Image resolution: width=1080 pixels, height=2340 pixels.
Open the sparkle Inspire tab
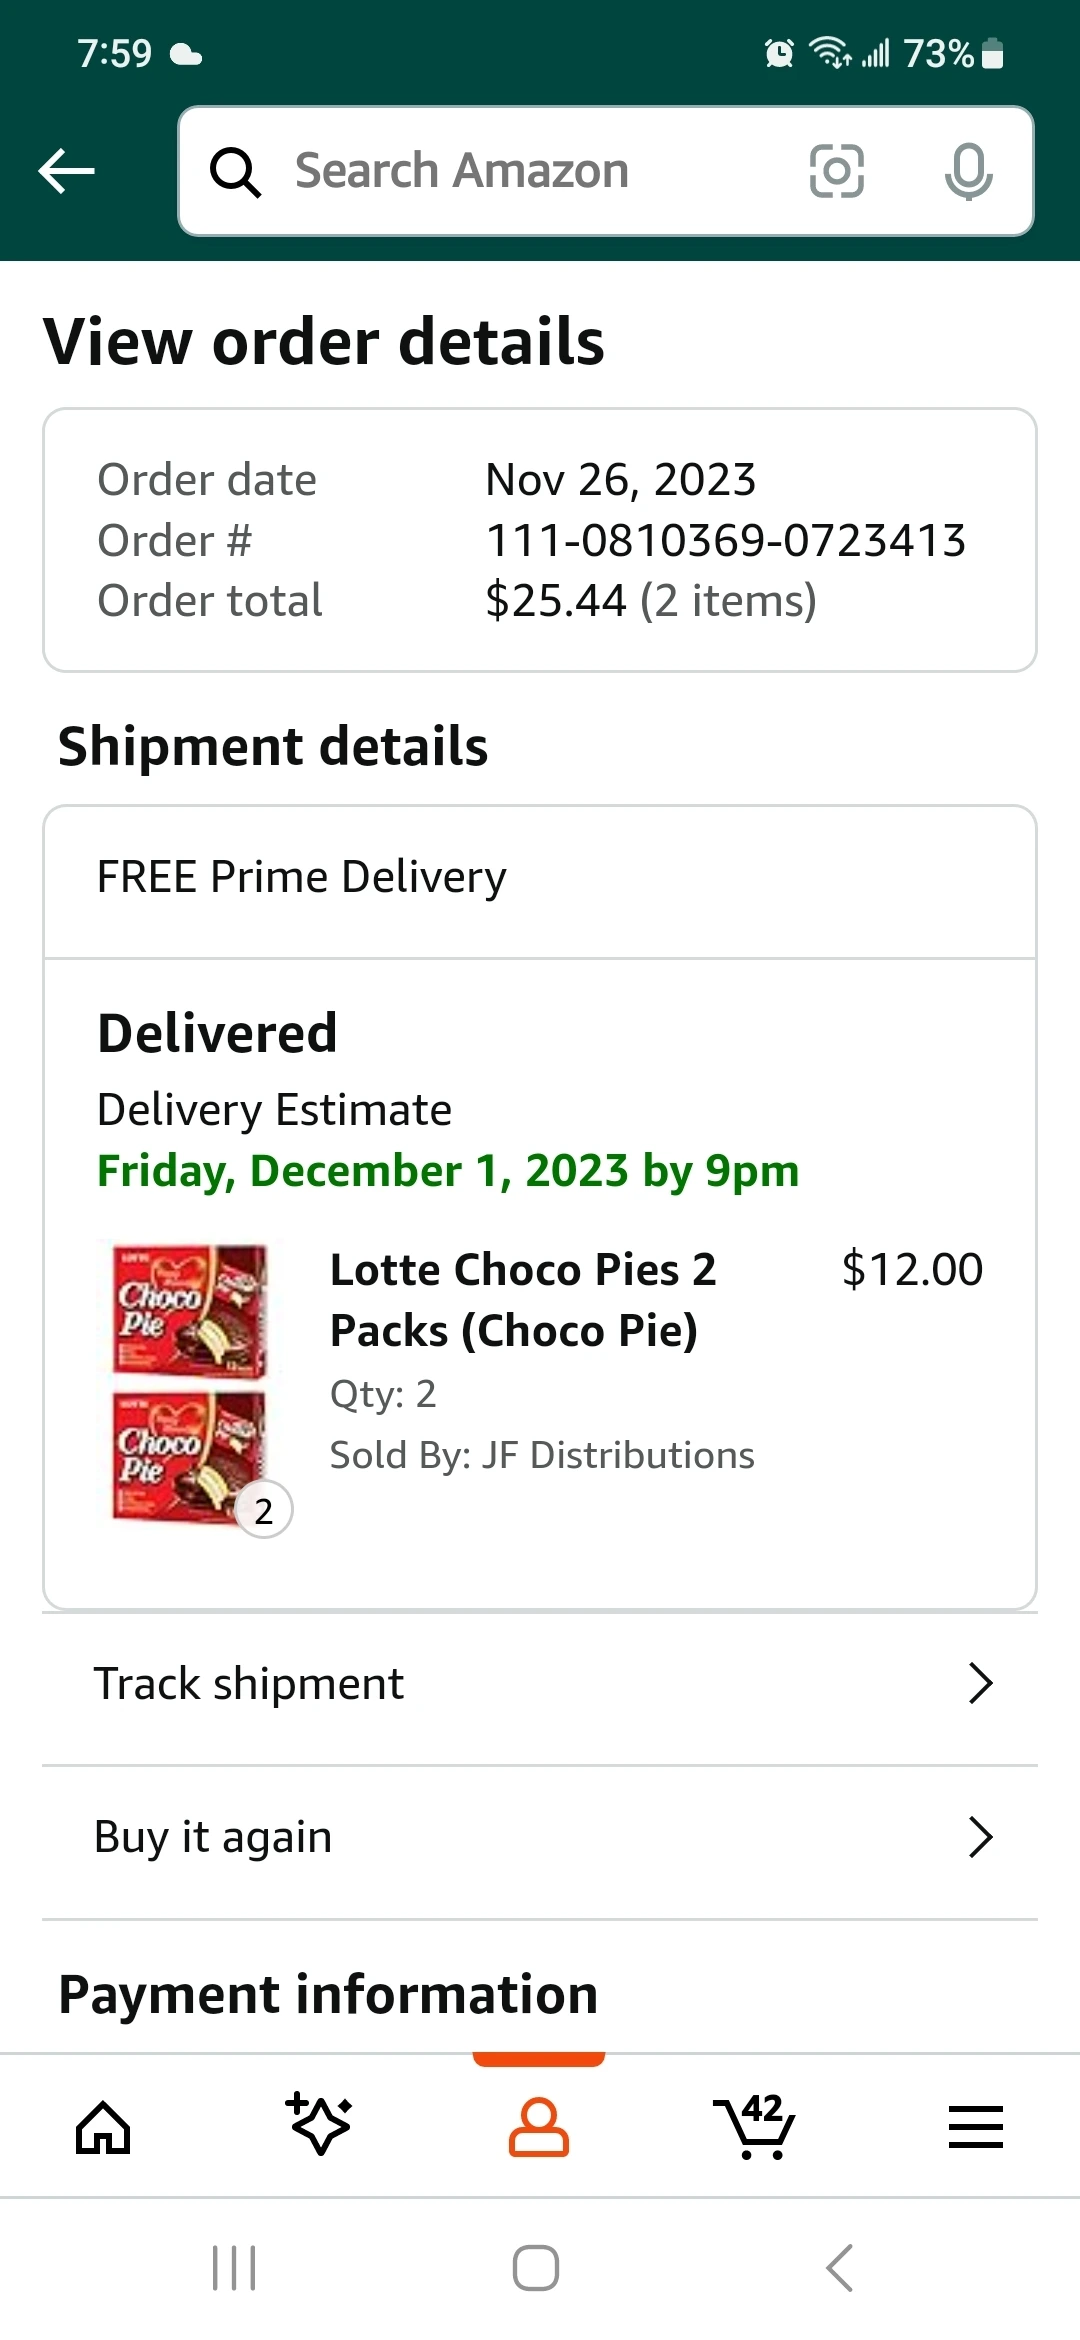[x=320, y=2124]
